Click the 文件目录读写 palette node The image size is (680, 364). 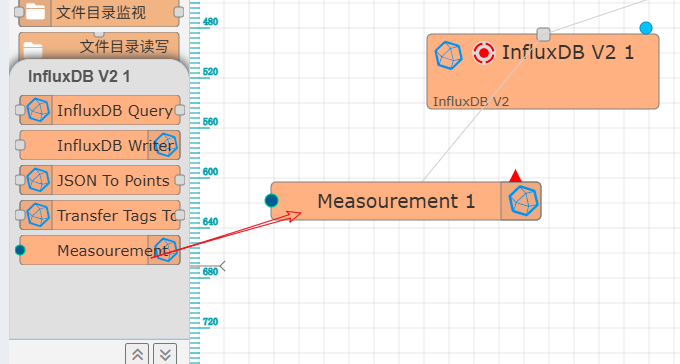tap(99, 46)
